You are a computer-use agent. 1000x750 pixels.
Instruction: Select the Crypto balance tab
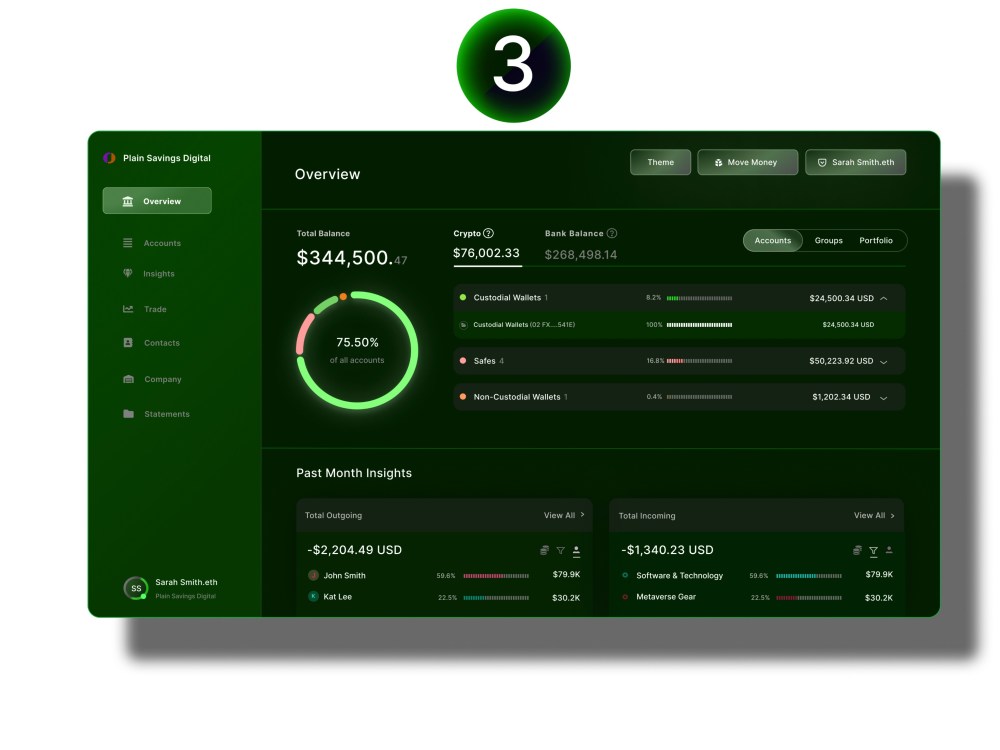coord(487,244)
